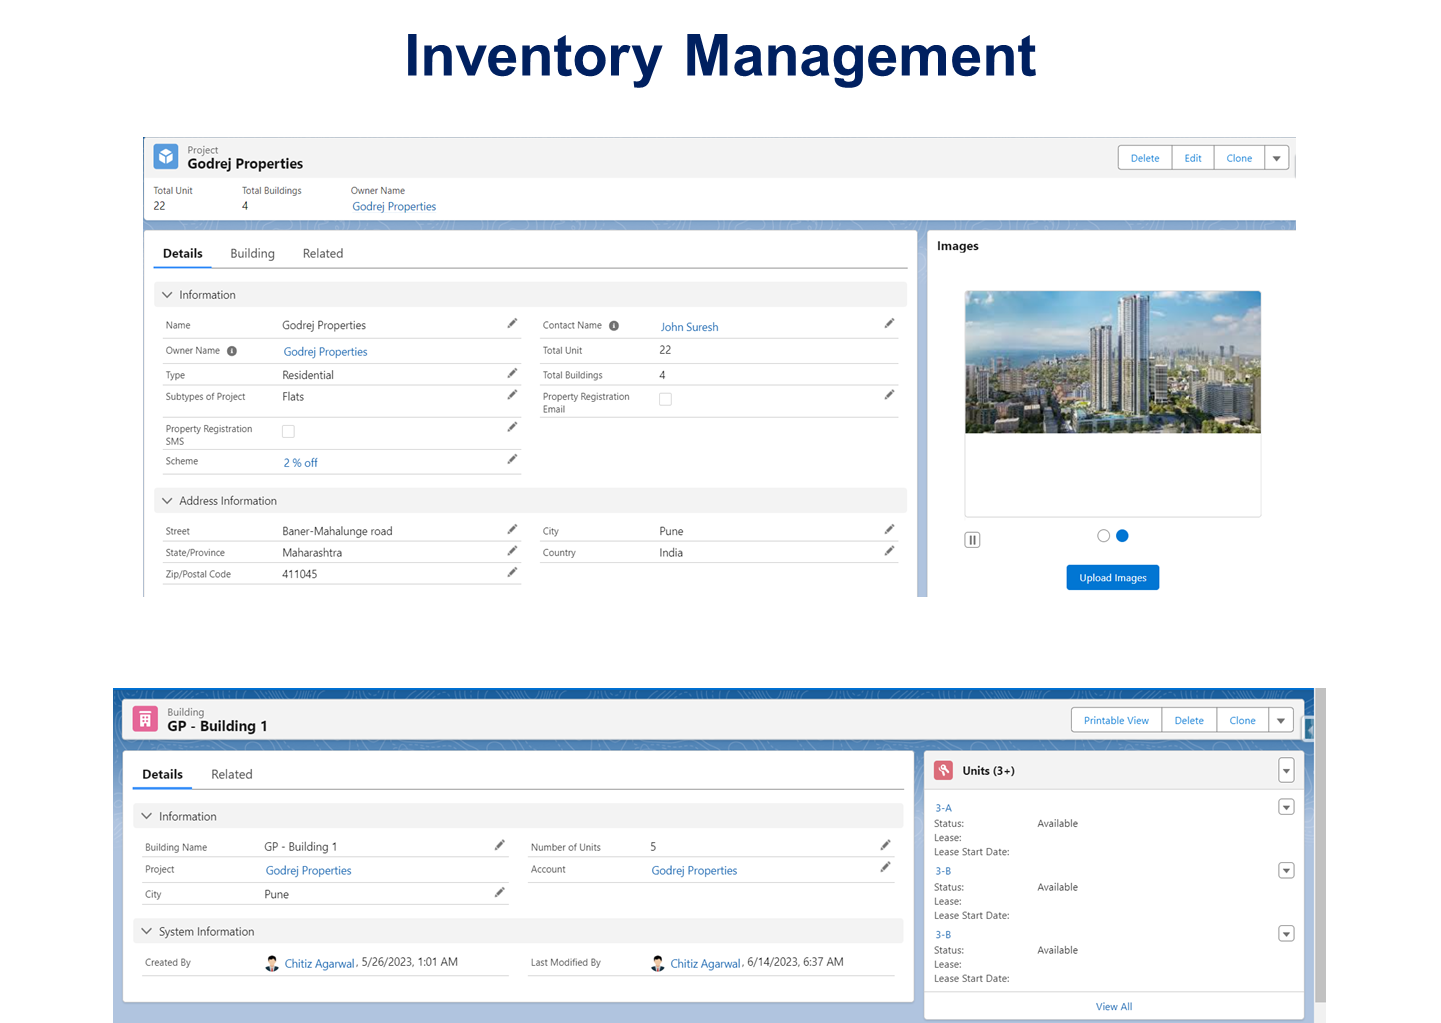1441x1023 pixels.
Task: Click info icon beside Owner Name label
Action: click(232, 351)
